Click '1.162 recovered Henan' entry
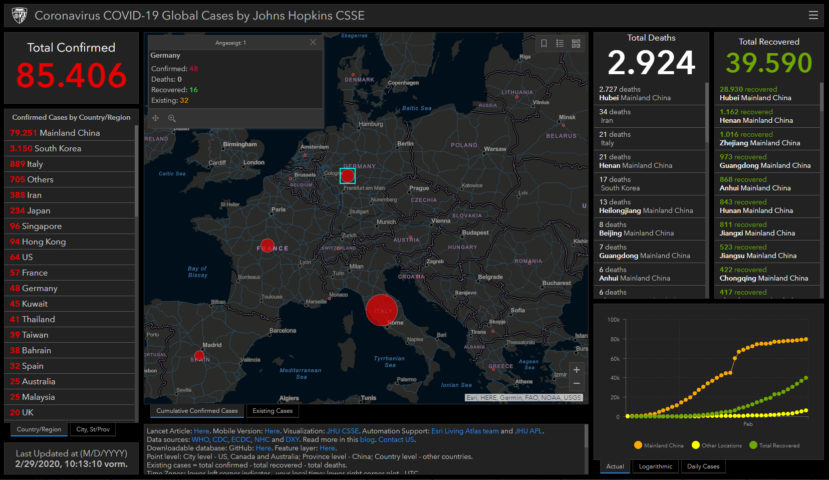This screenshot has height=480, width=829. click(767, 116)
